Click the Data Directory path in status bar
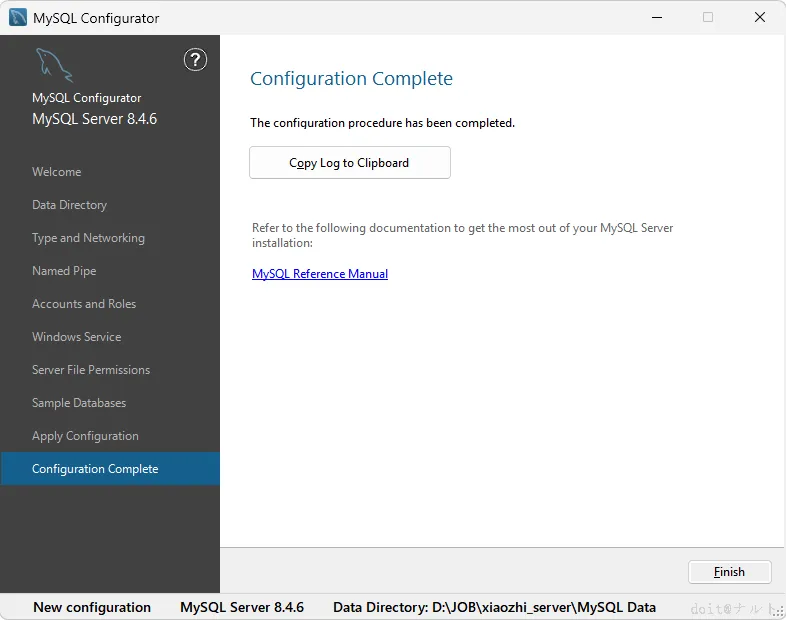Screen dimensions: 786x620 [x=494, y=607]
